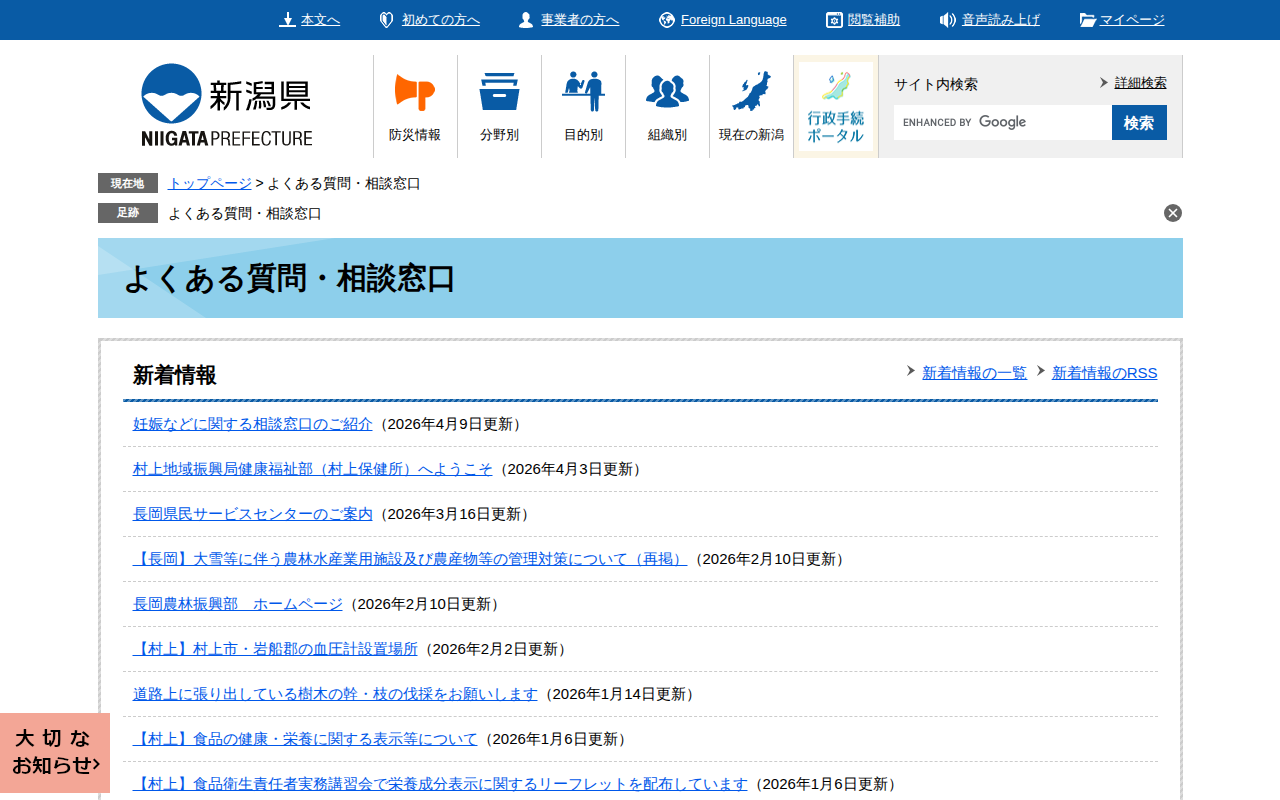Click the site search input field

(x=1001, y=122)
